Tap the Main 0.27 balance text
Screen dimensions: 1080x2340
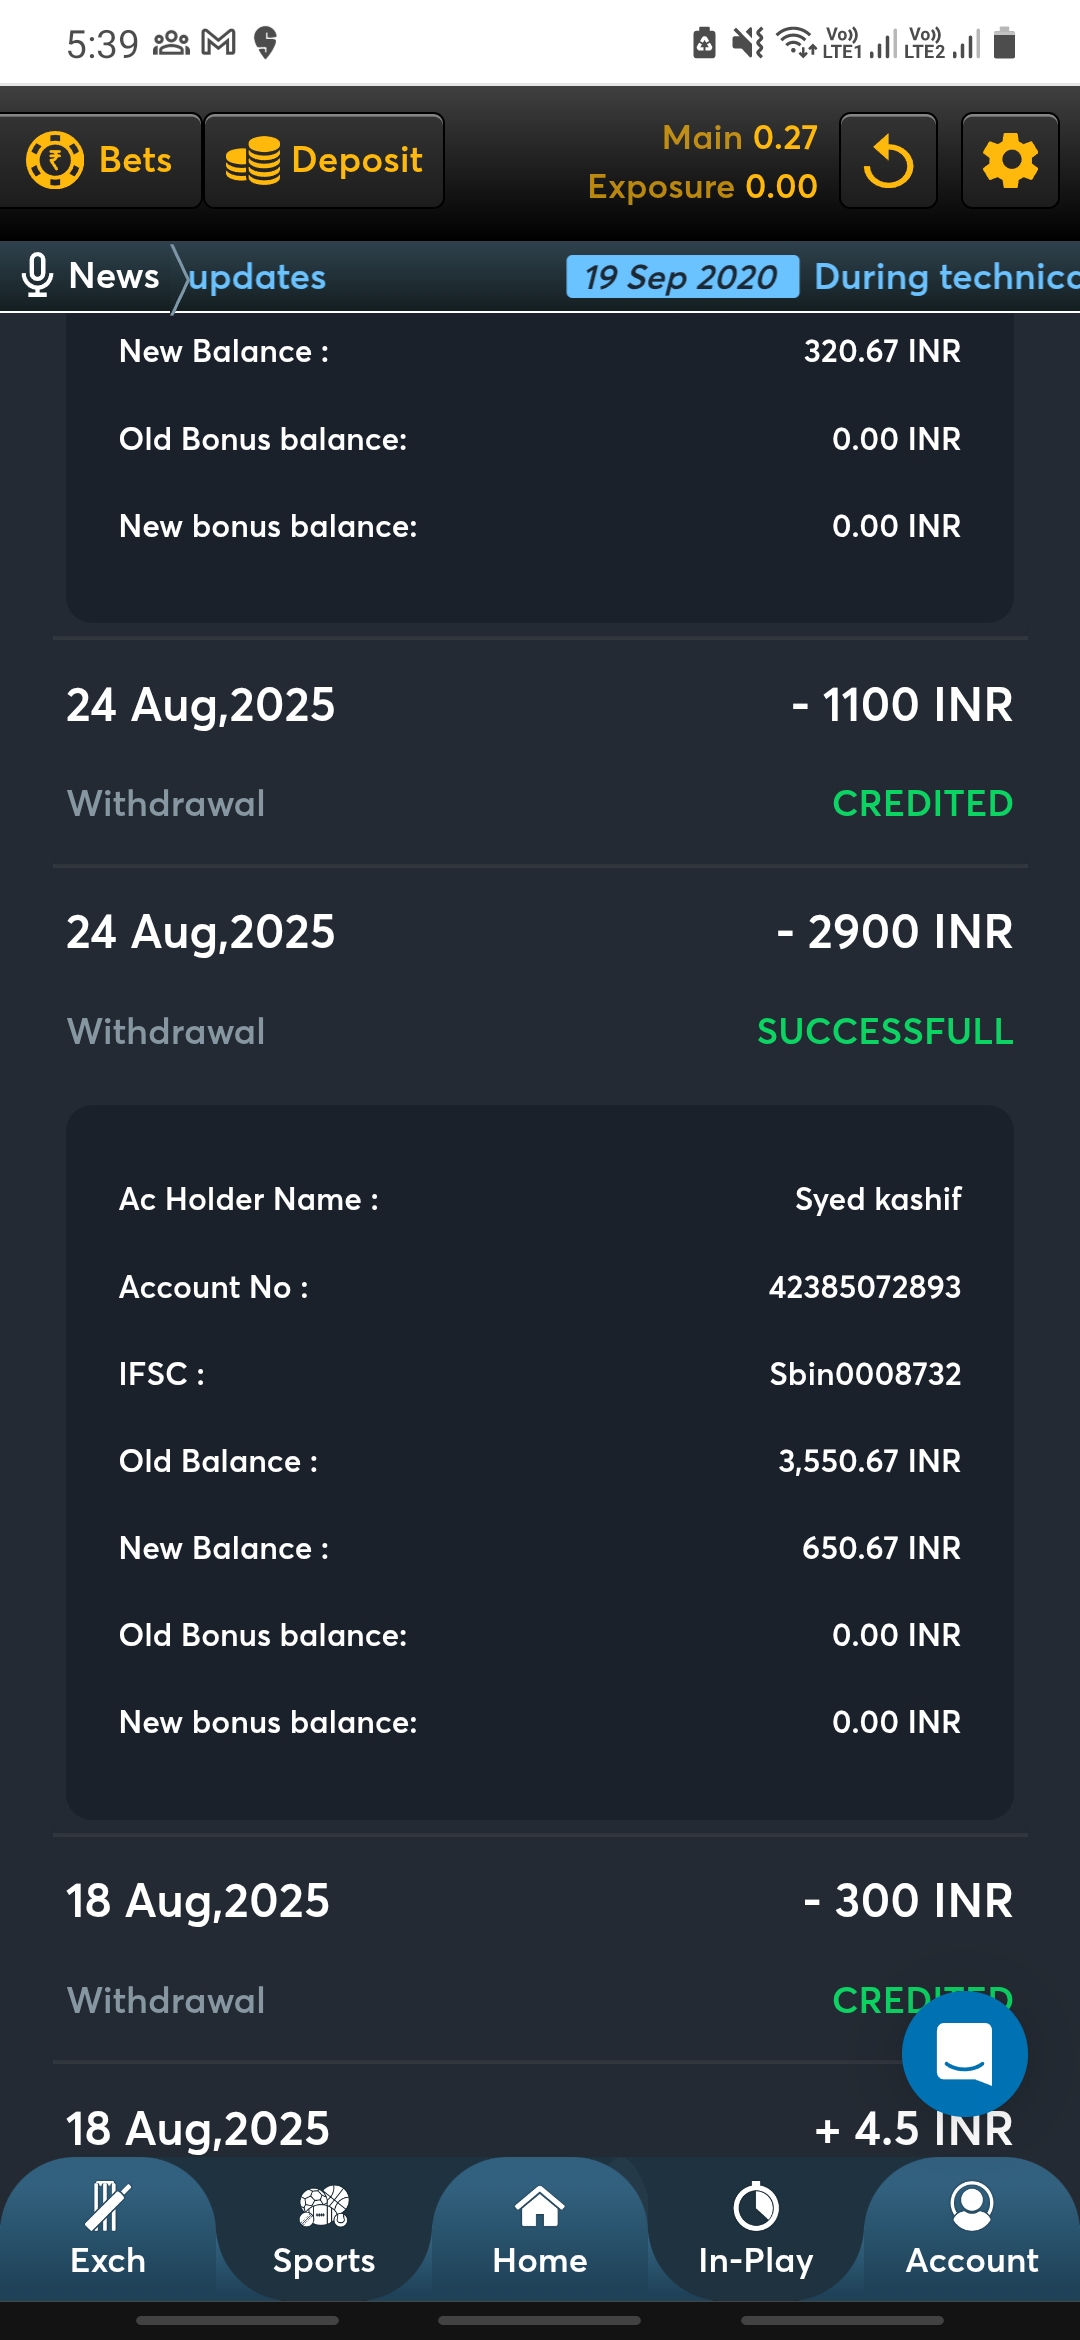[x=740, y=138]
